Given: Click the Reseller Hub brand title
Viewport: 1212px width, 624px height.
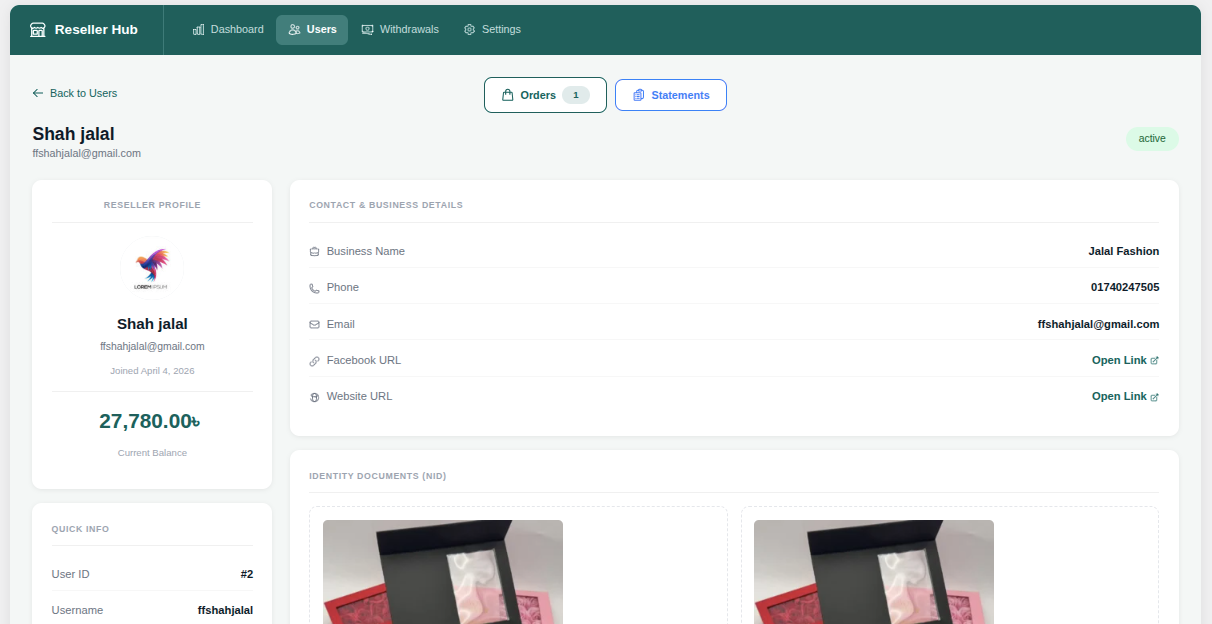Looking at the screenshot, I should click(96, 30).
